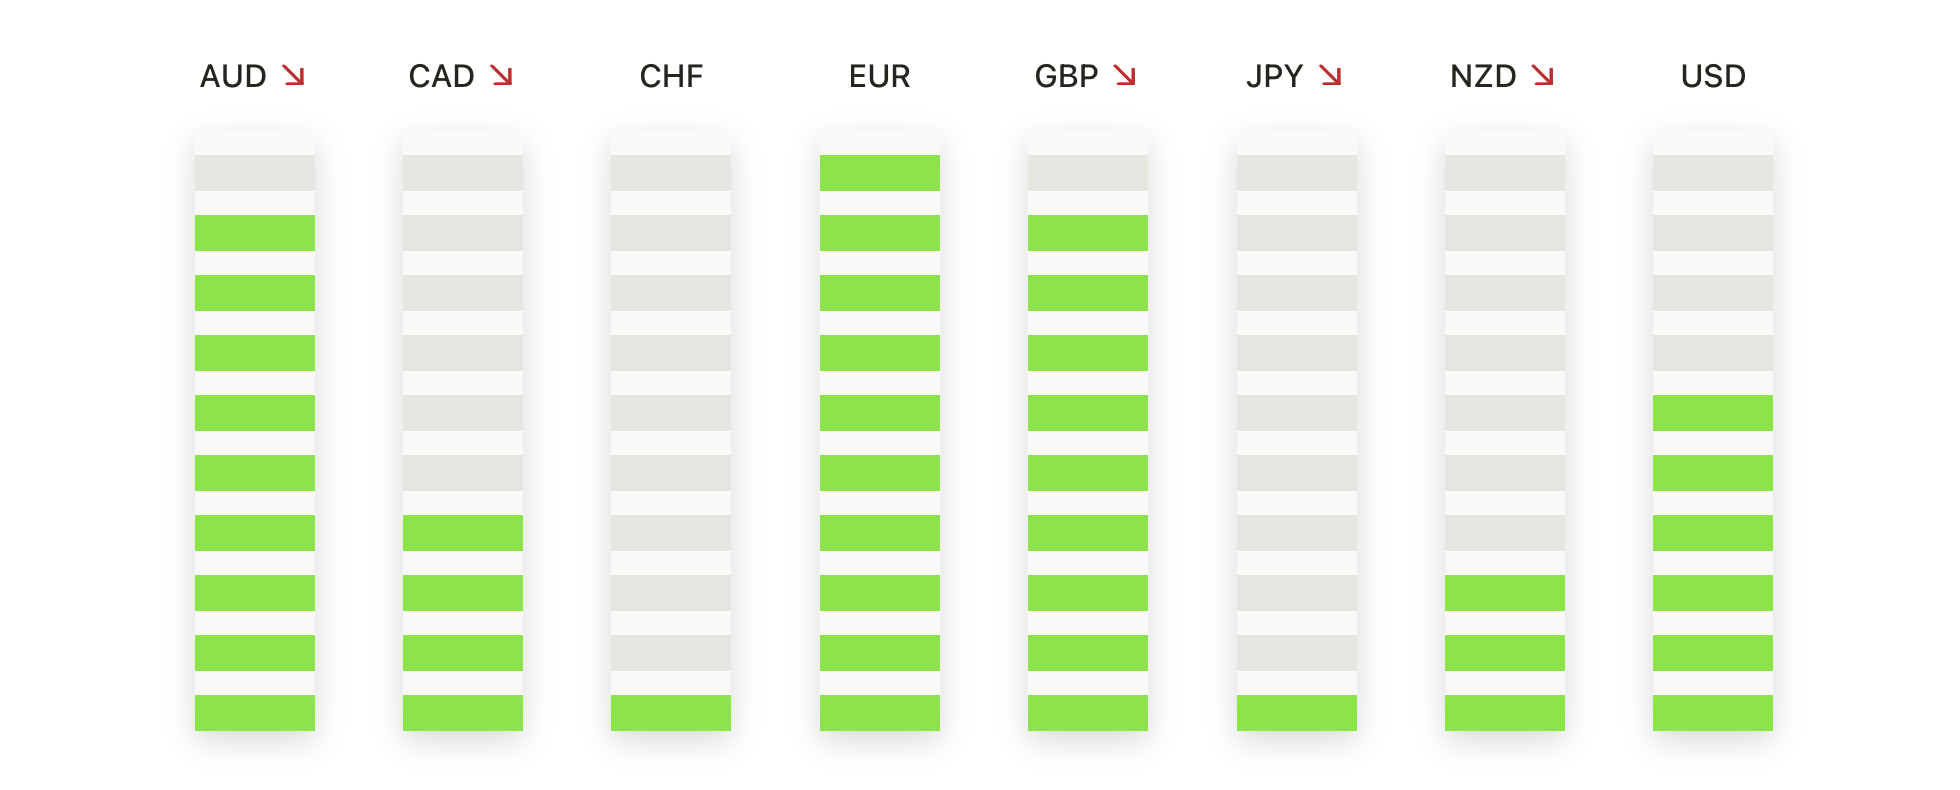Select the GBP currency label
The width and height of the screenshot is (1960, 790).
[1066, 76]
